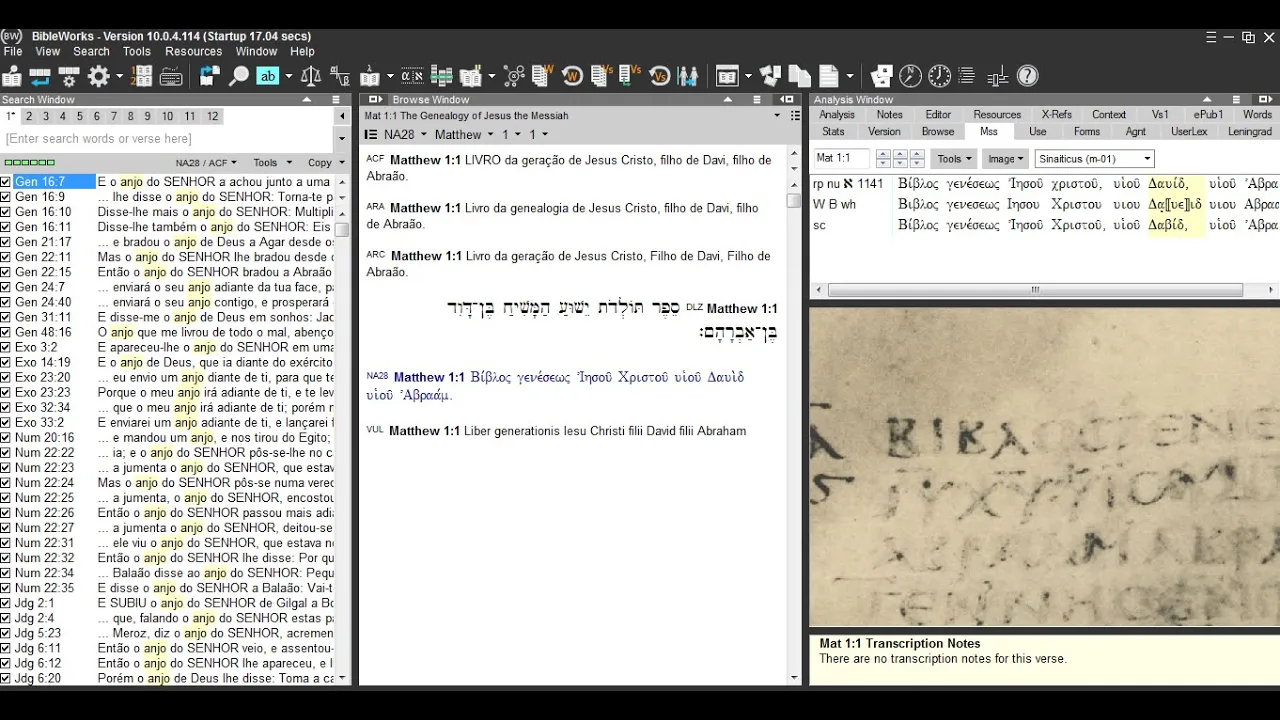This screenshot has width=1280, height=720.
Task: Click the clock icon in toolbar
Action: pyautogui.click(x=939, y=76)
